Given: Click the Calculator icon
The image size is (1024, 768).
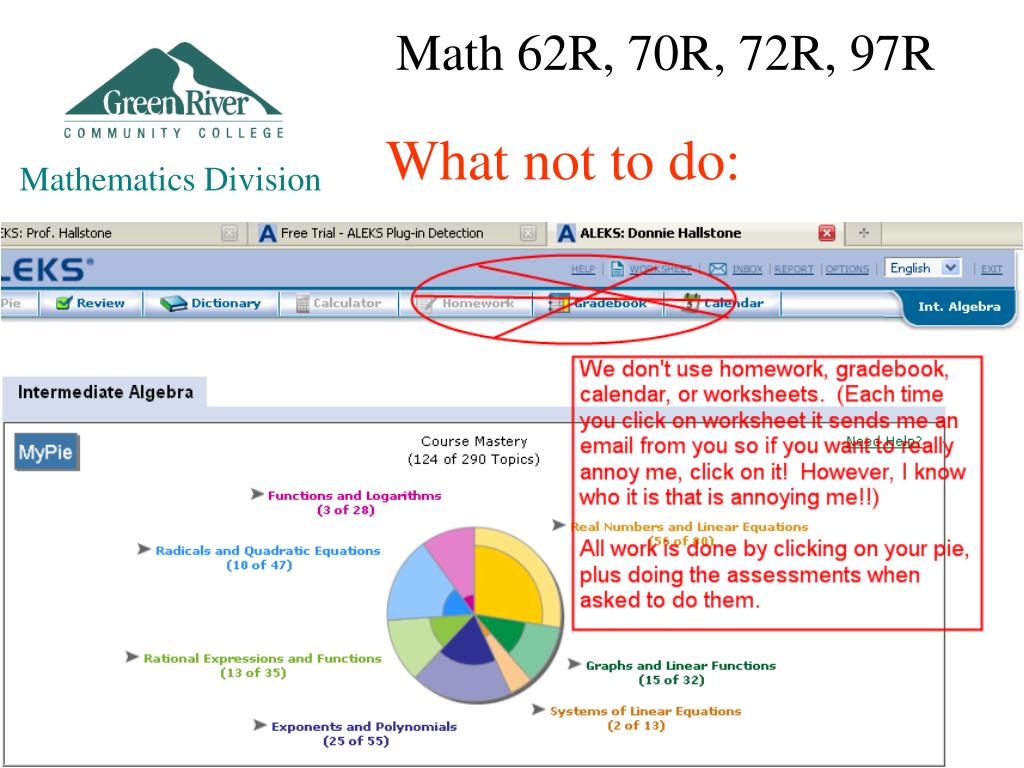Looking at the screenshot, I should pos(302,304).
